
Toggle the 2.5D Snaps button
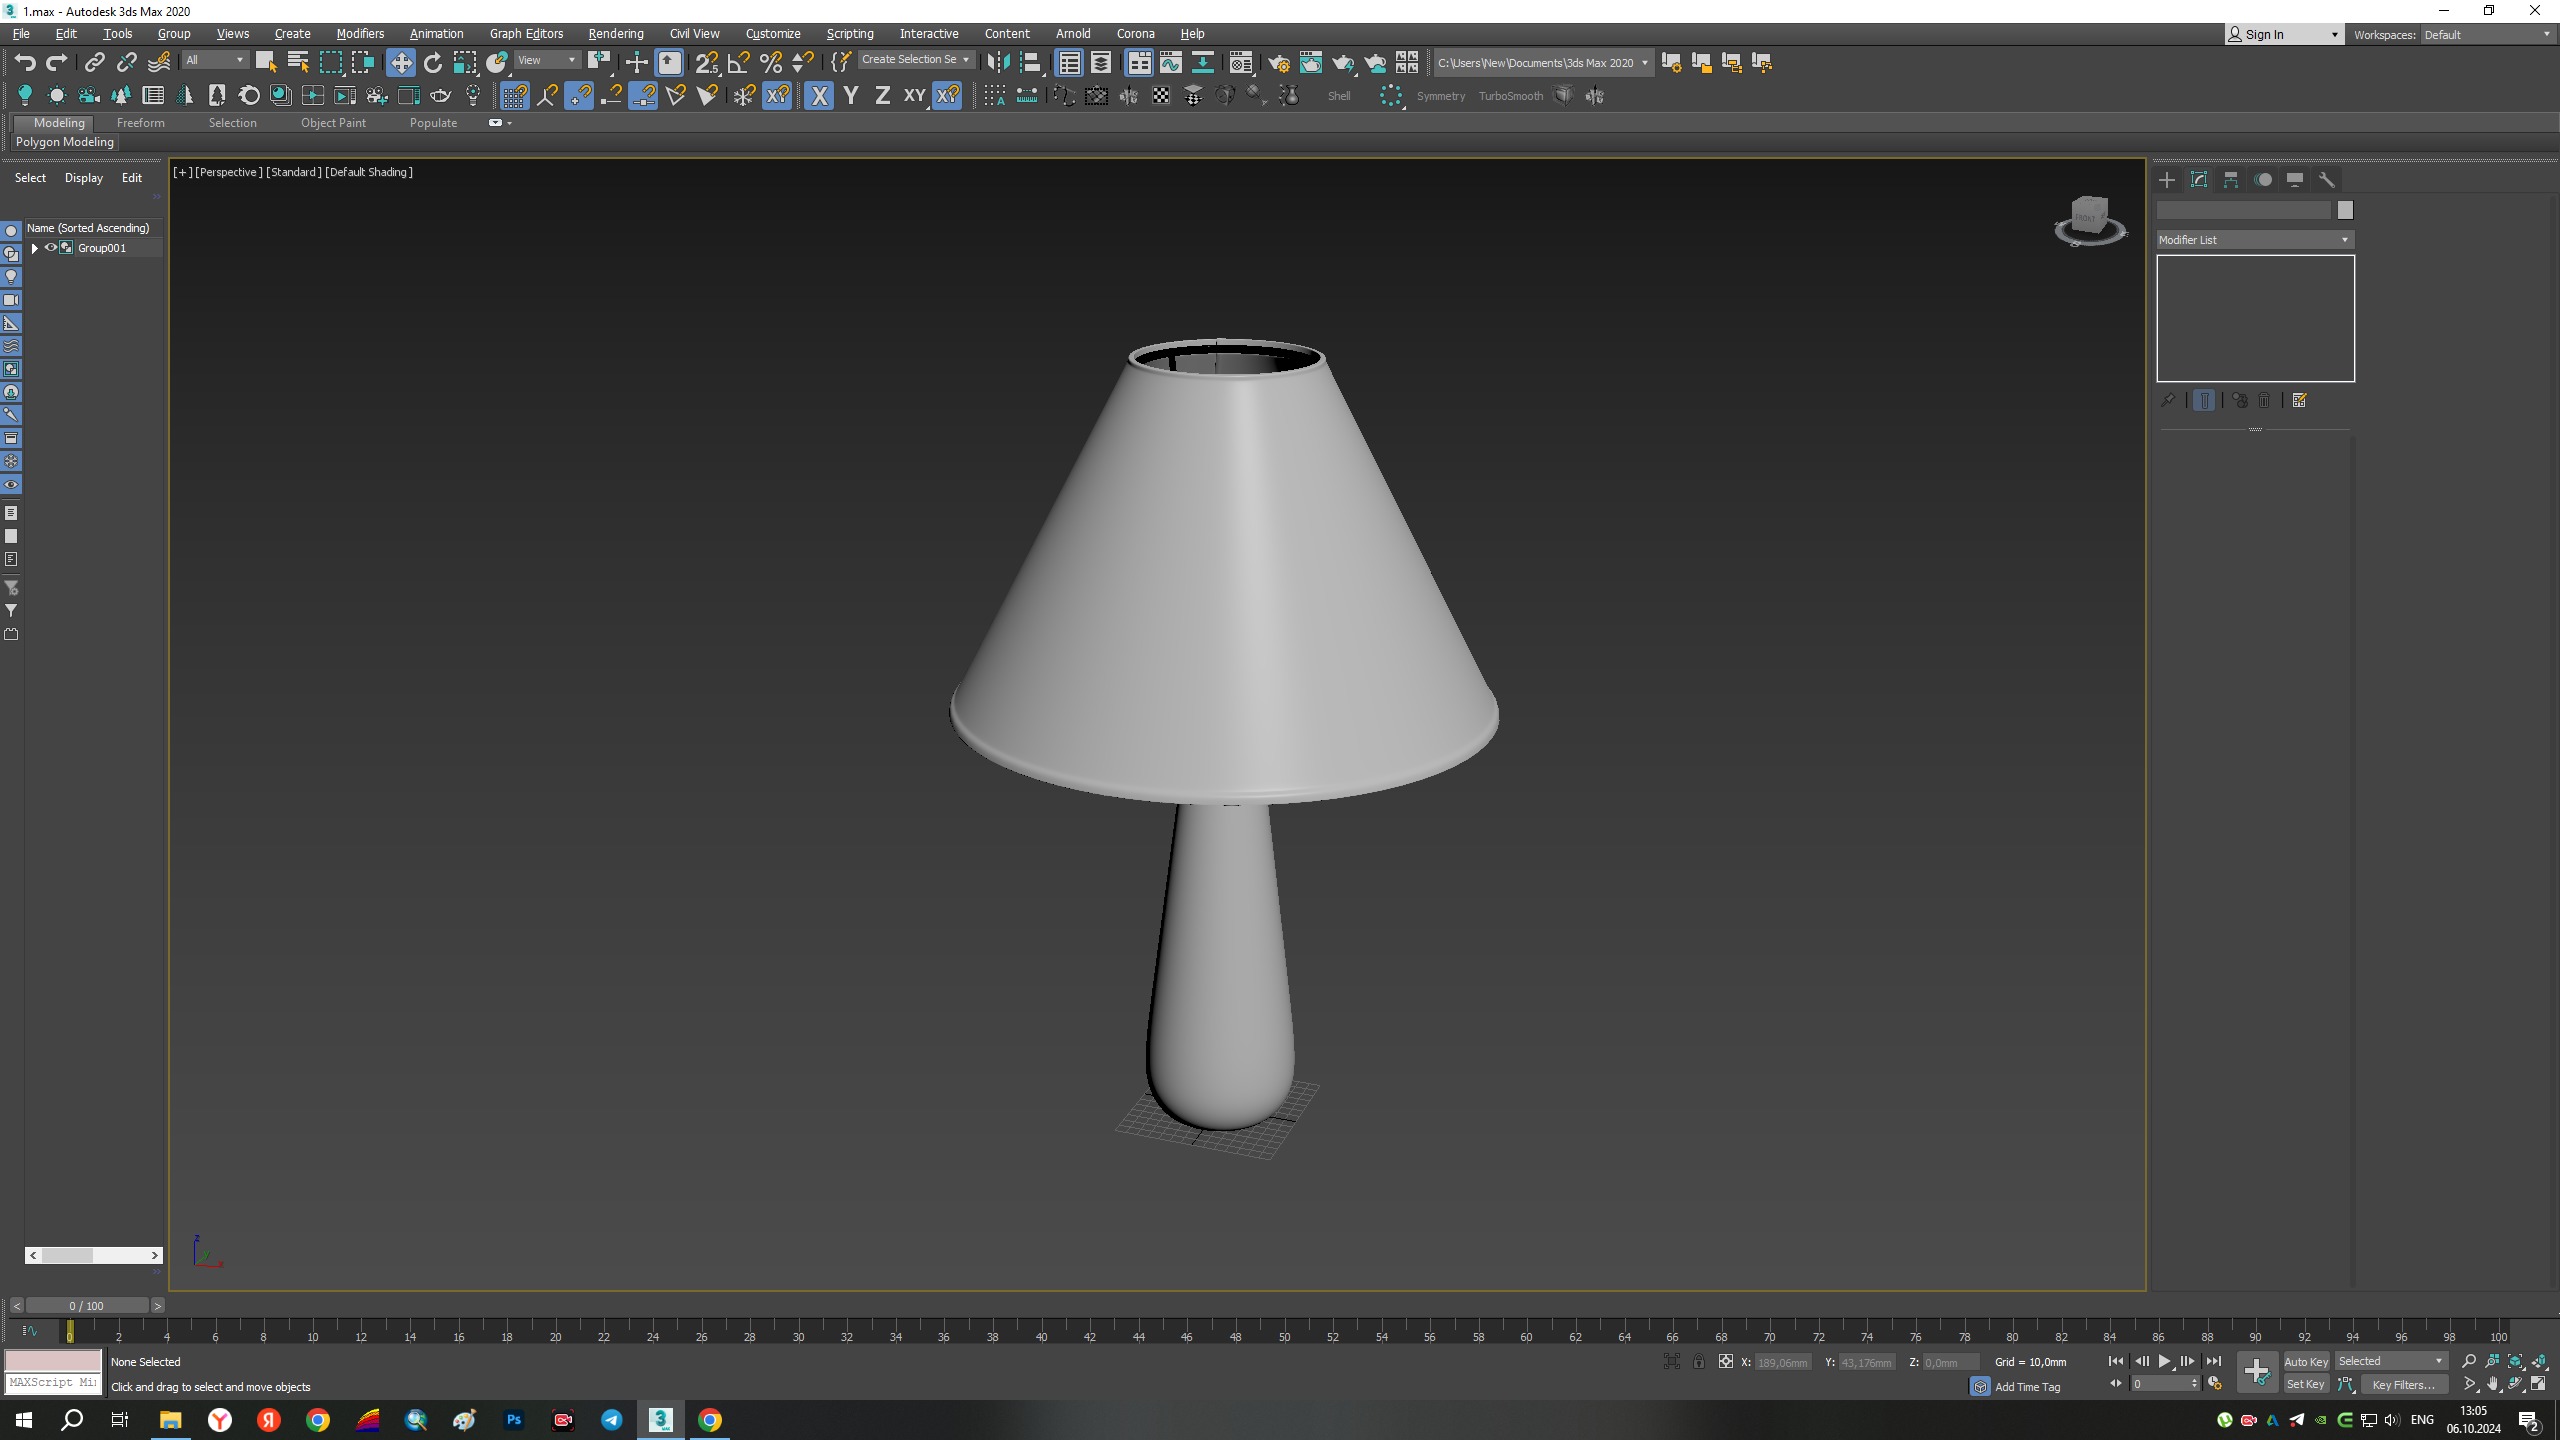tap(707, 63)
